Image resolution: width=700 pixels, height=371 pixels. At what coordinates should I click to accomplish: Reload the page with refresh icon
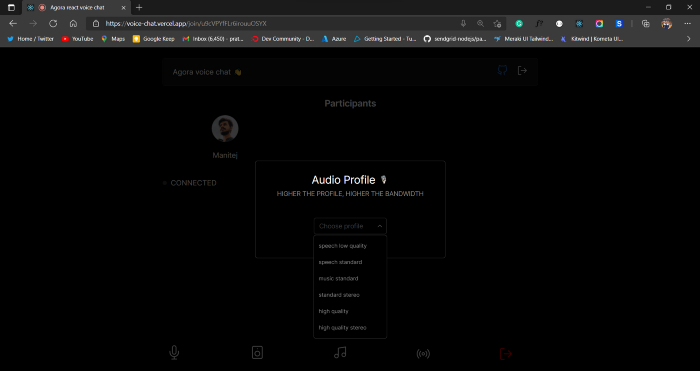[x=53, y=24]
